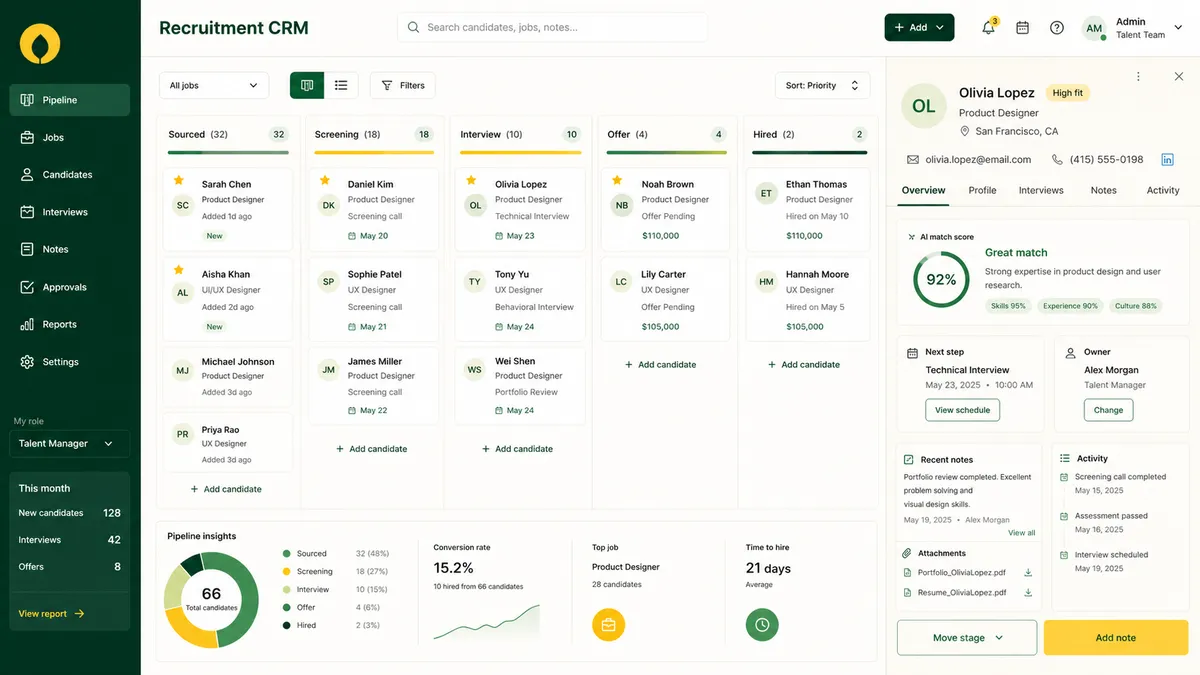Focus the search candidates, jobs, notes field
The width and height of the screenshot is (1200, 675).
click(553, 28)
